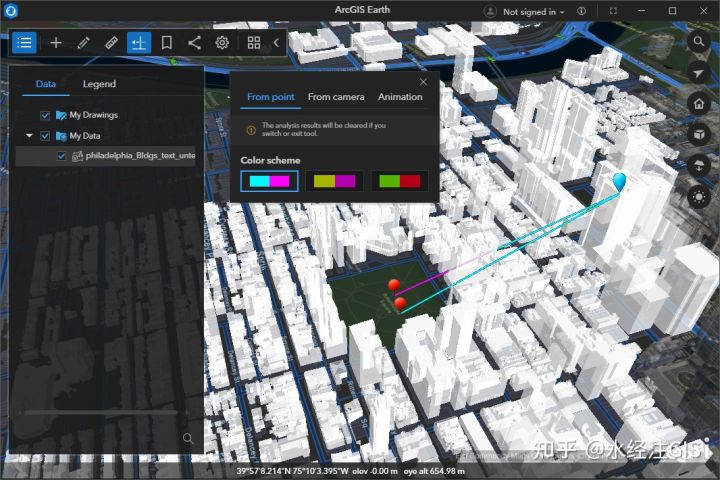Screen dimensions: 720x480
Task: Click the compass navigation arrow button
Action: coord(698,73)
